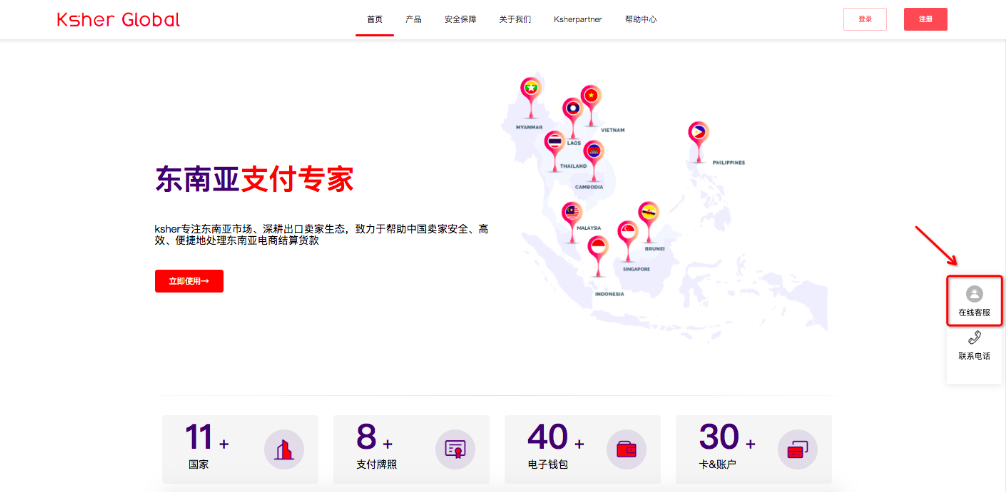Screen dimensions: 1006x492
Task: Click the Brunei flag map pin
Action: tap(648, 214)
